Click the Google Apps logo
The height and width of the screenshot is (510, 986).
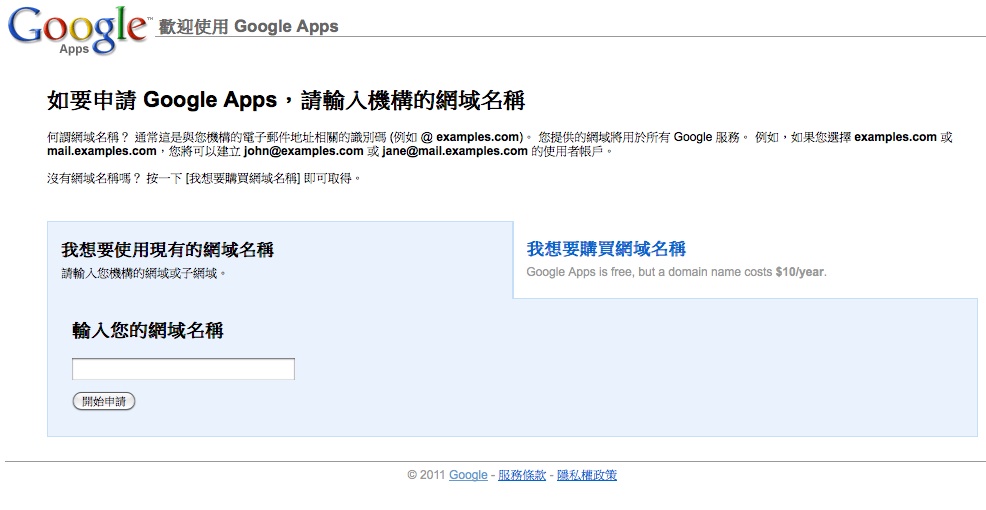point(79,30)
